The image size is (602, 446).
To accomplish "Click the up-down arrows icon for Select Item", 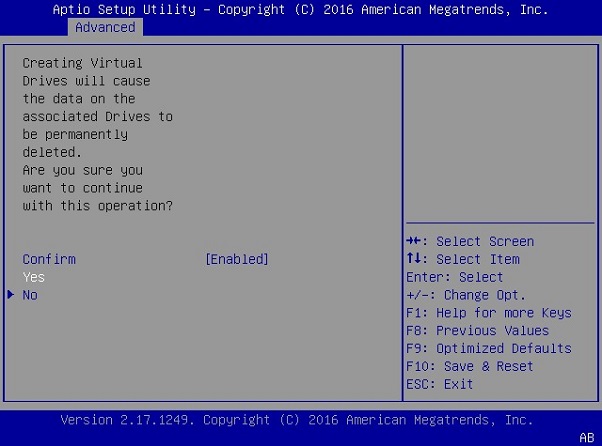I will click(x=414, y=259).
